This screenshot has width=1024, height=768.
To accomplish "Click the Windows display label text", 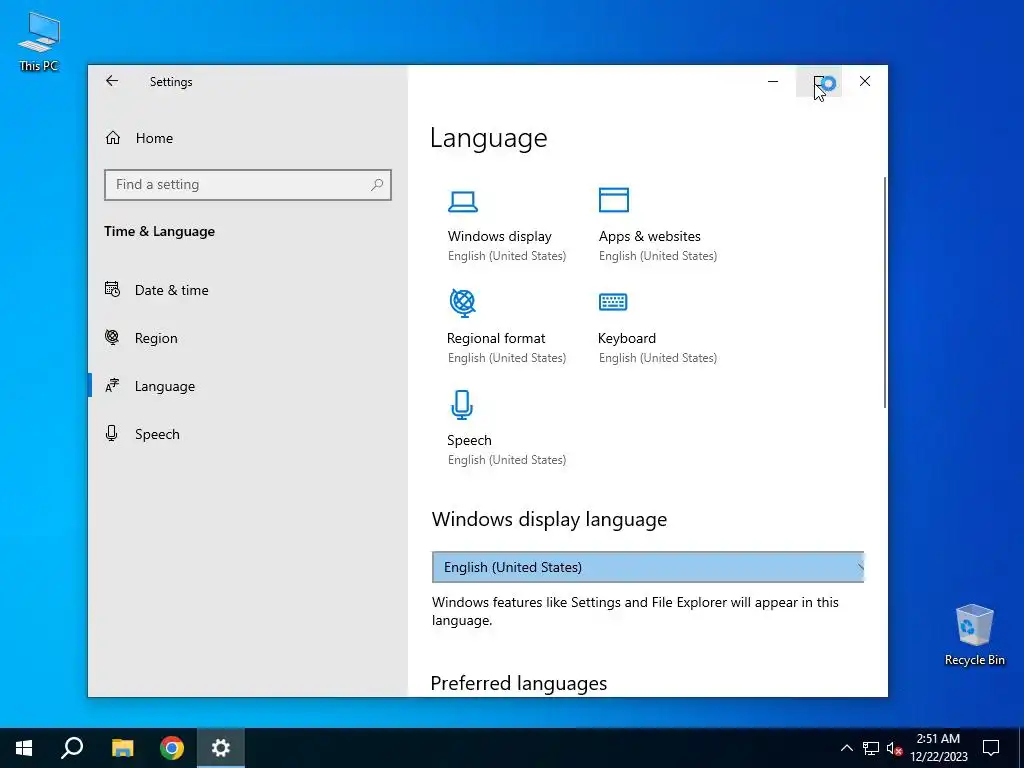I will 500,236.
